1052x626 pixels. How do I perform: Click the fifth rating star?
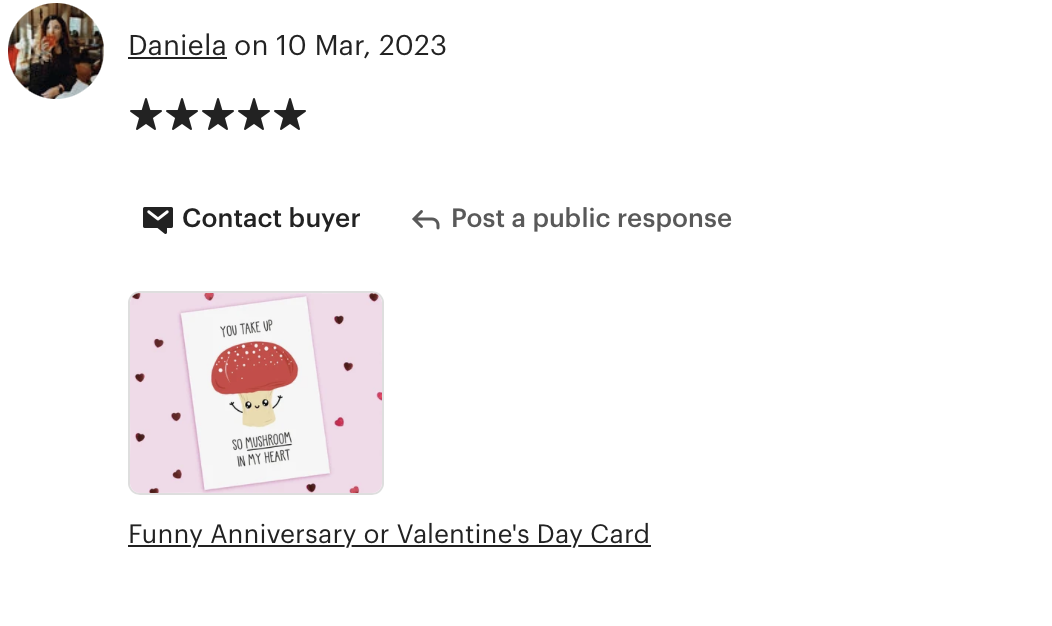pyautogui.click(x=290, y=114)
